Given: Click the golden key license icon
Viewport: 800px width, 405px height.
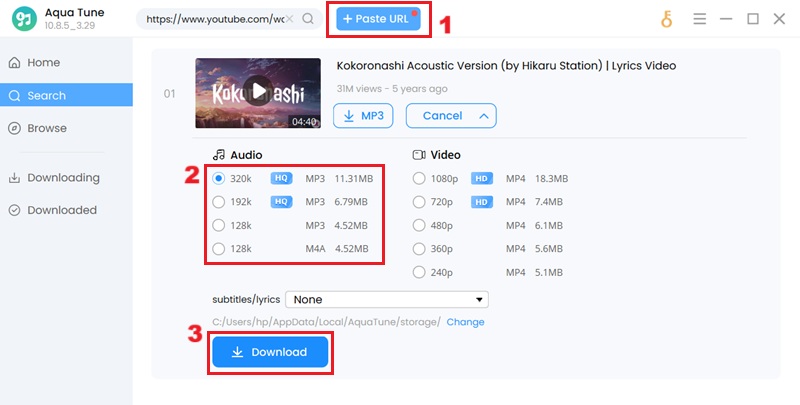Looking at the screenshot, I should [667, 19].
